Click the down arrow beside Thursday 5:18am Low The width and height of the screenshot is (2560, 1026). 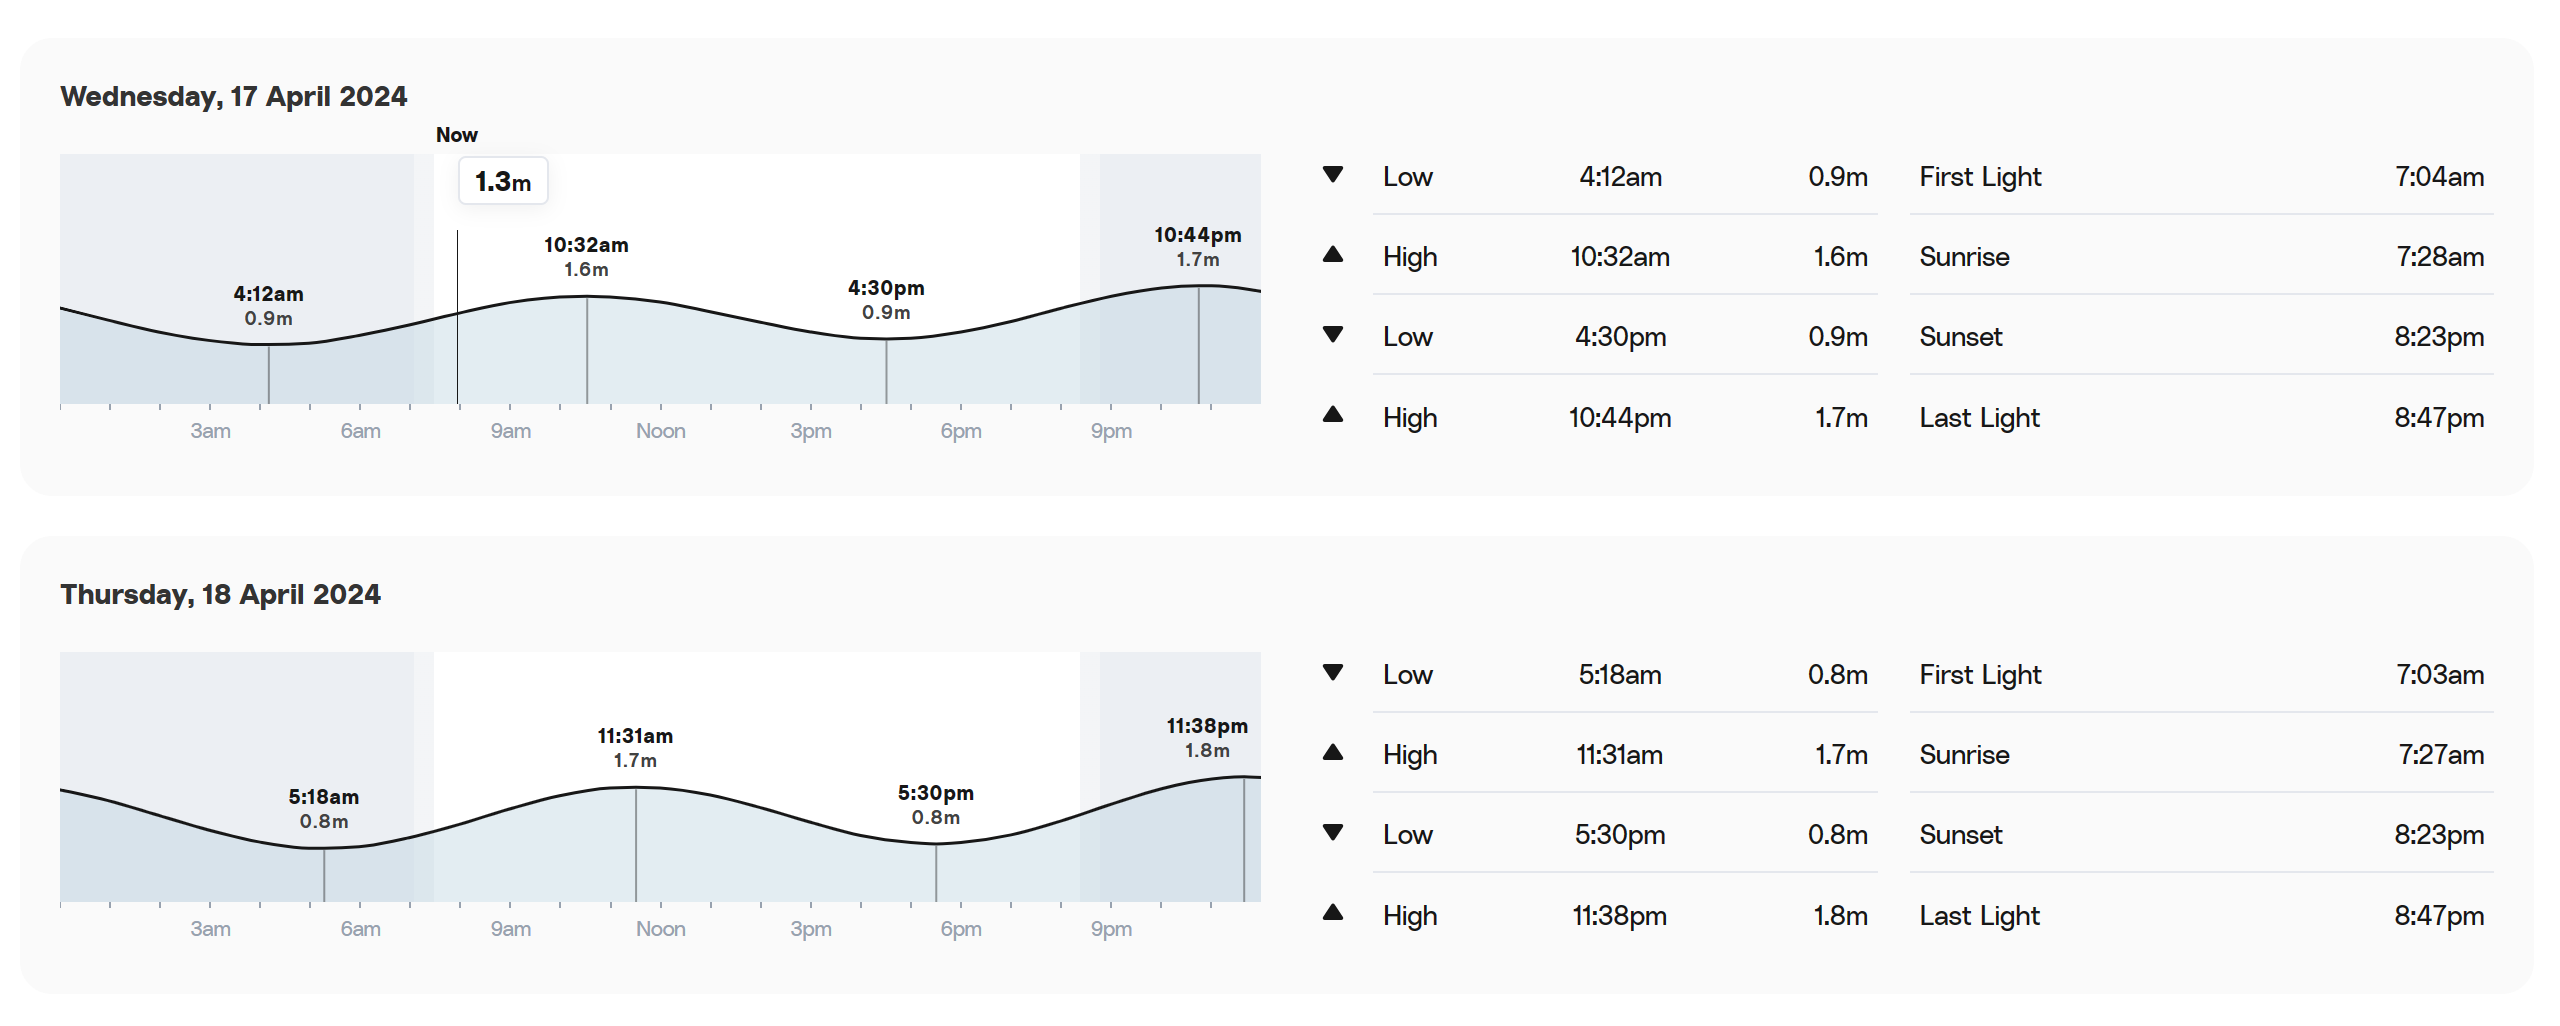pos(1332,673)
